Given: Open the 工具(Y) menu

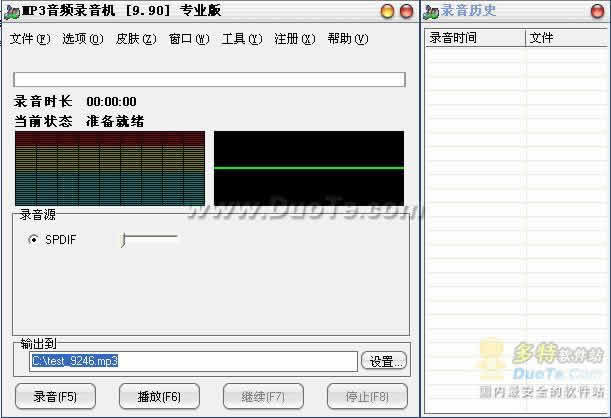Looking at the screenshot, I should pyautogui.click(x=241, y=39).
